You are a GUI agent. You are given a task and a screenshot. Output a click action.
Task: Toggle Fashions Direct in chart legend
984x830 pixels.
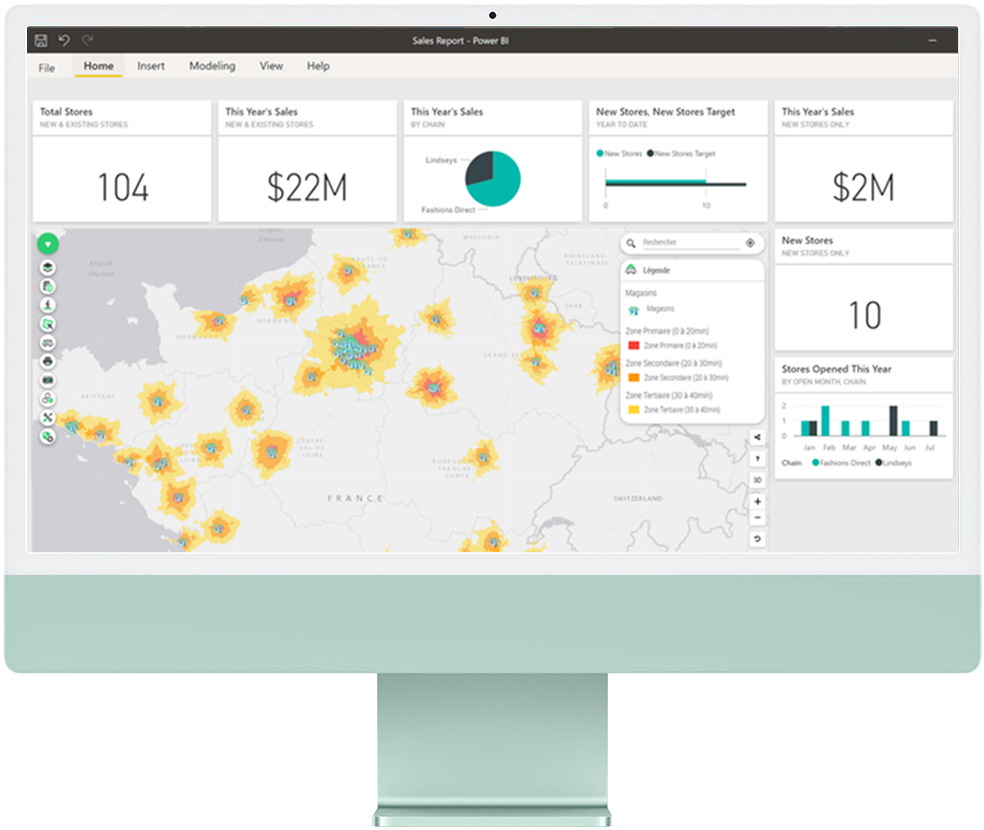pos(842,463)
